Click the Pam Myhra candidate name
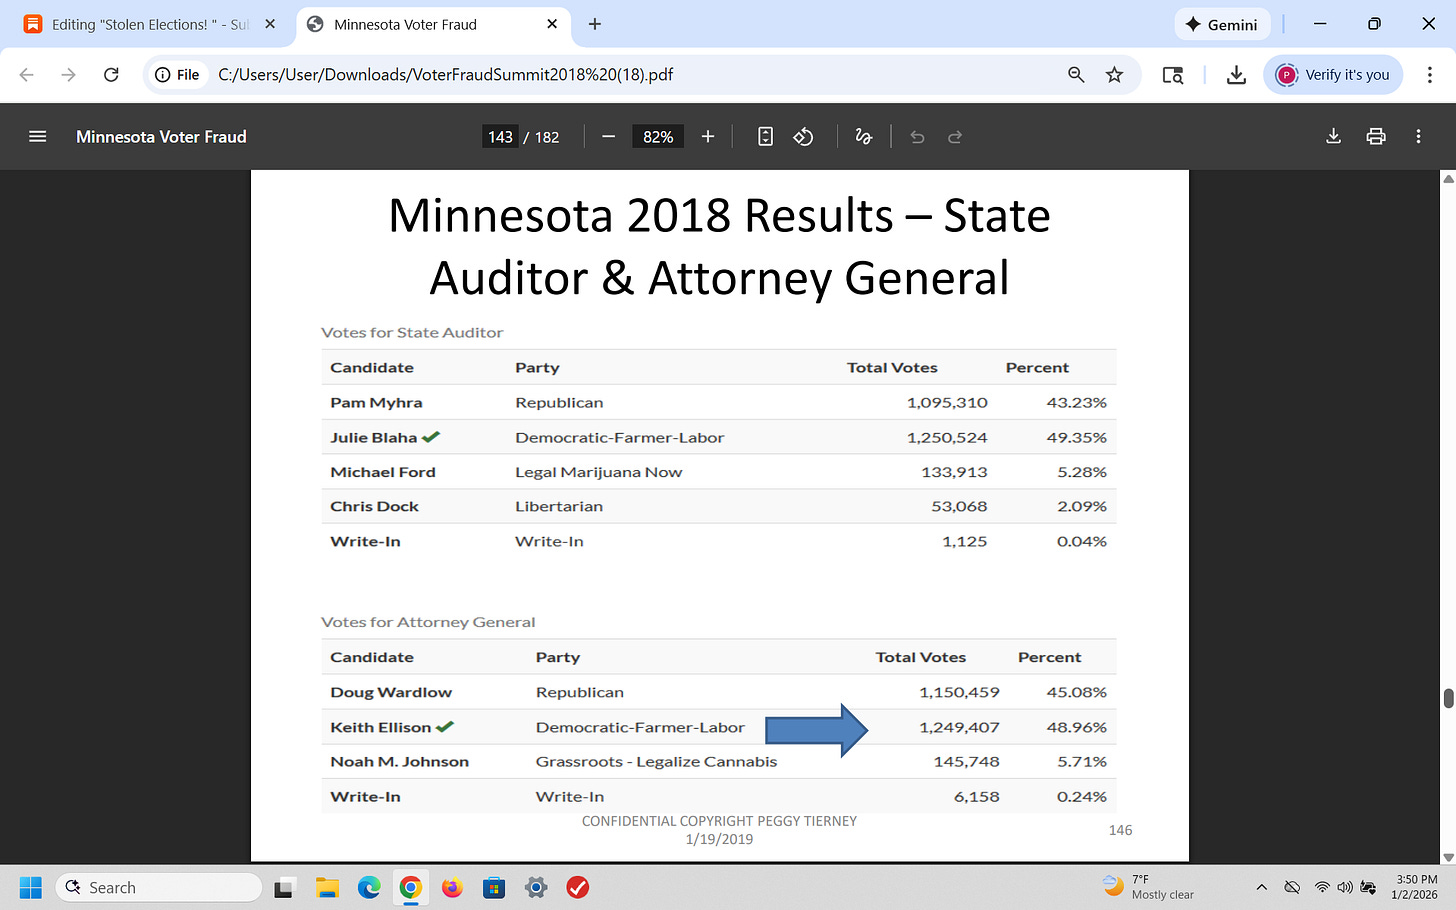Viewport: 1456px width, 910px height. click(x=376, y=403)
